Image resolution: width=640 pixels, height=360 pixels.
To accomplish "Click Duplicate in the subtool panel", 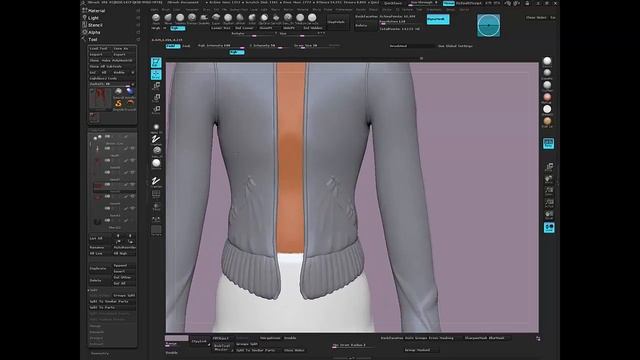I will pos(100,269).
